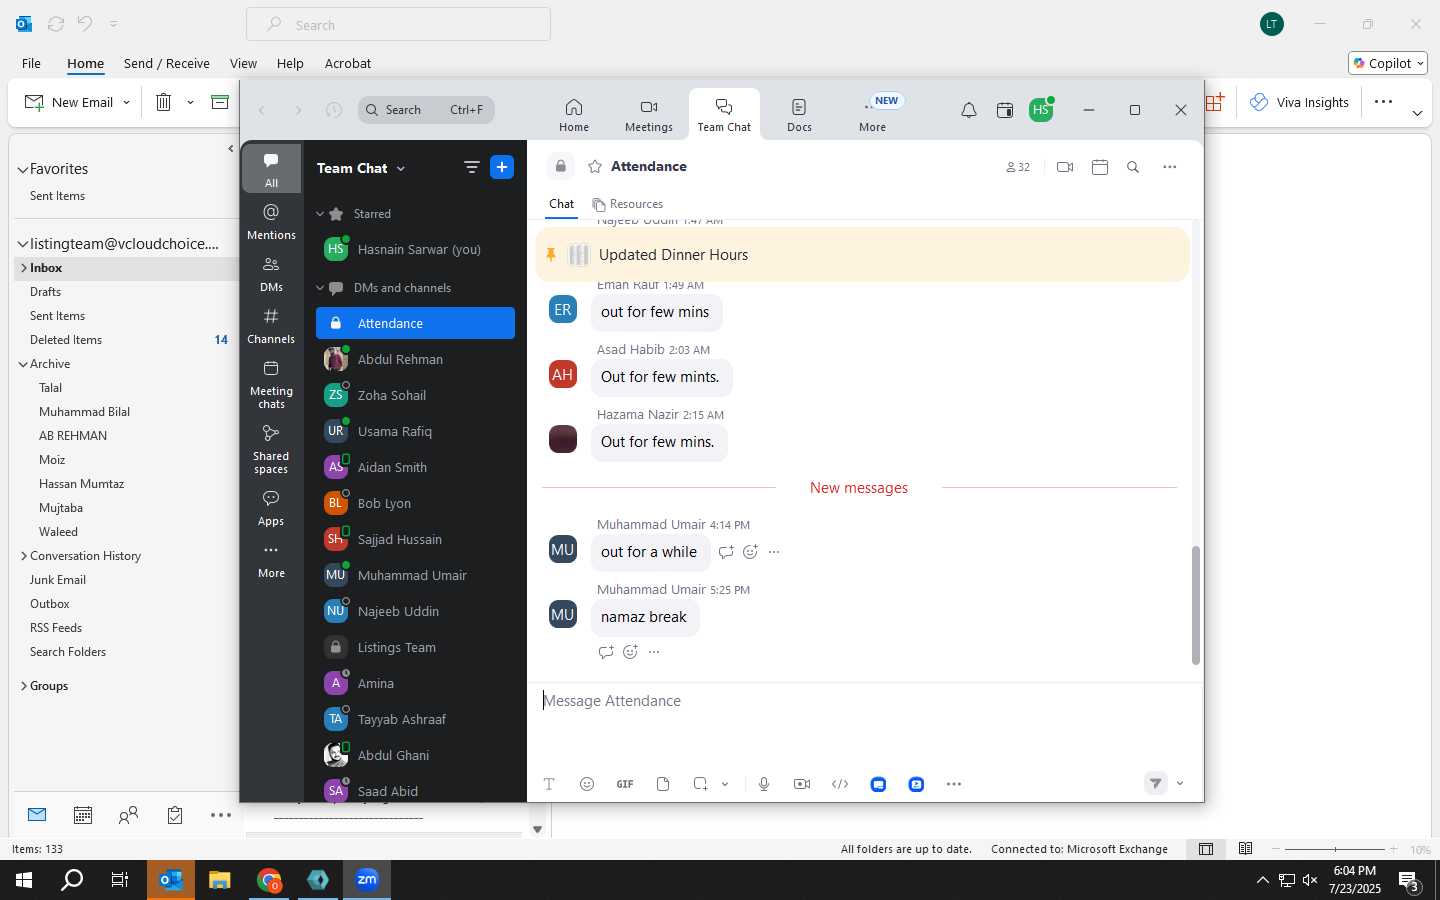
Task: Open the More tab in Zoom
Action: (872, 114)
